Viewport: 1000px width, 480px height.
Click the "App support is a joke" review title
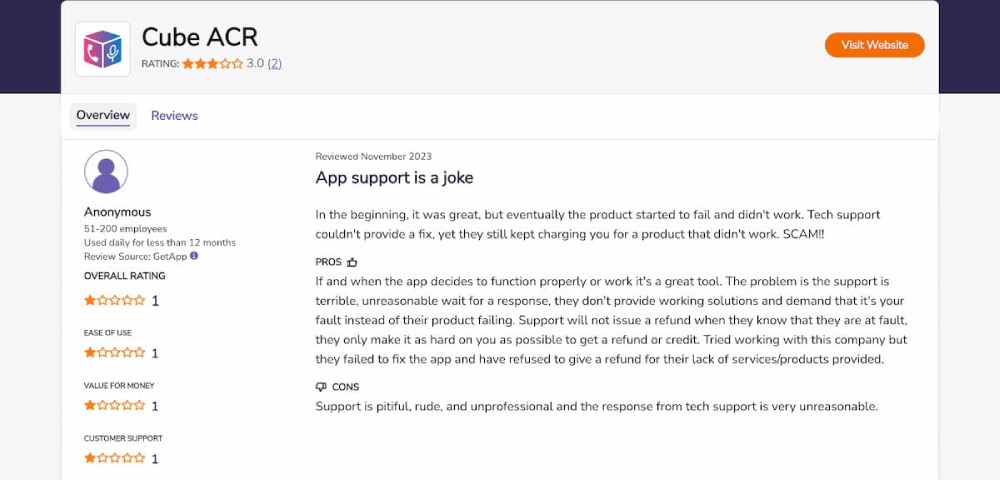(x=394, y=178)
